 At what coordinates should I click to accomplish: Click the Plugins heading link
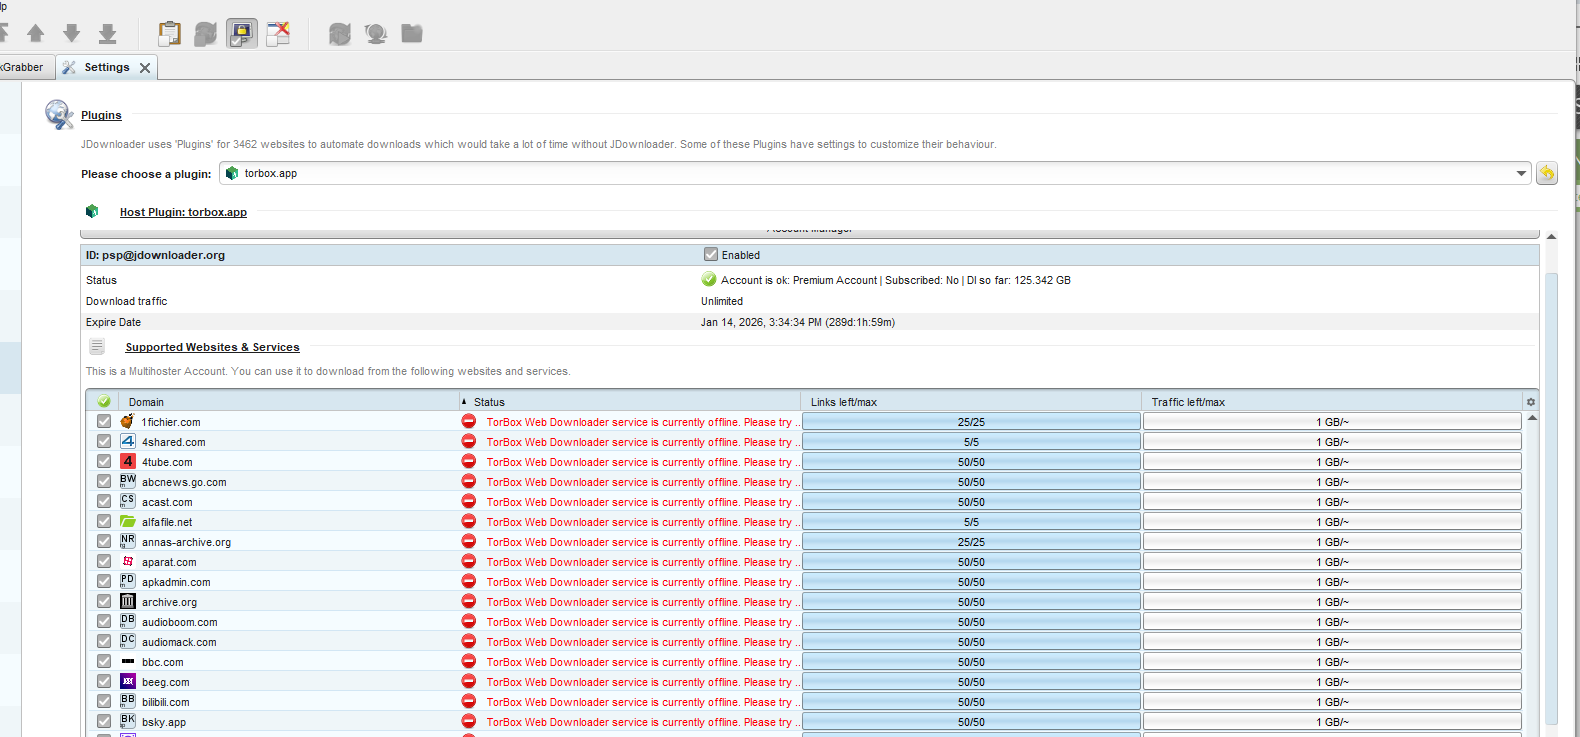pos(101,115)
